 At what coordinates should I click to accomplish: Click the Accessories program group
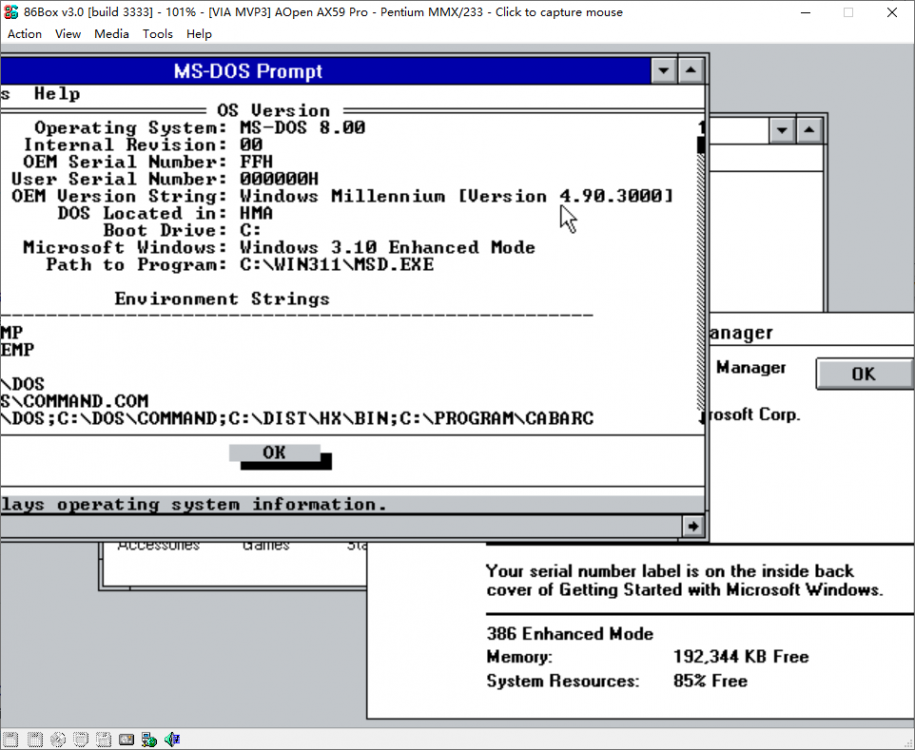point(158,544)
